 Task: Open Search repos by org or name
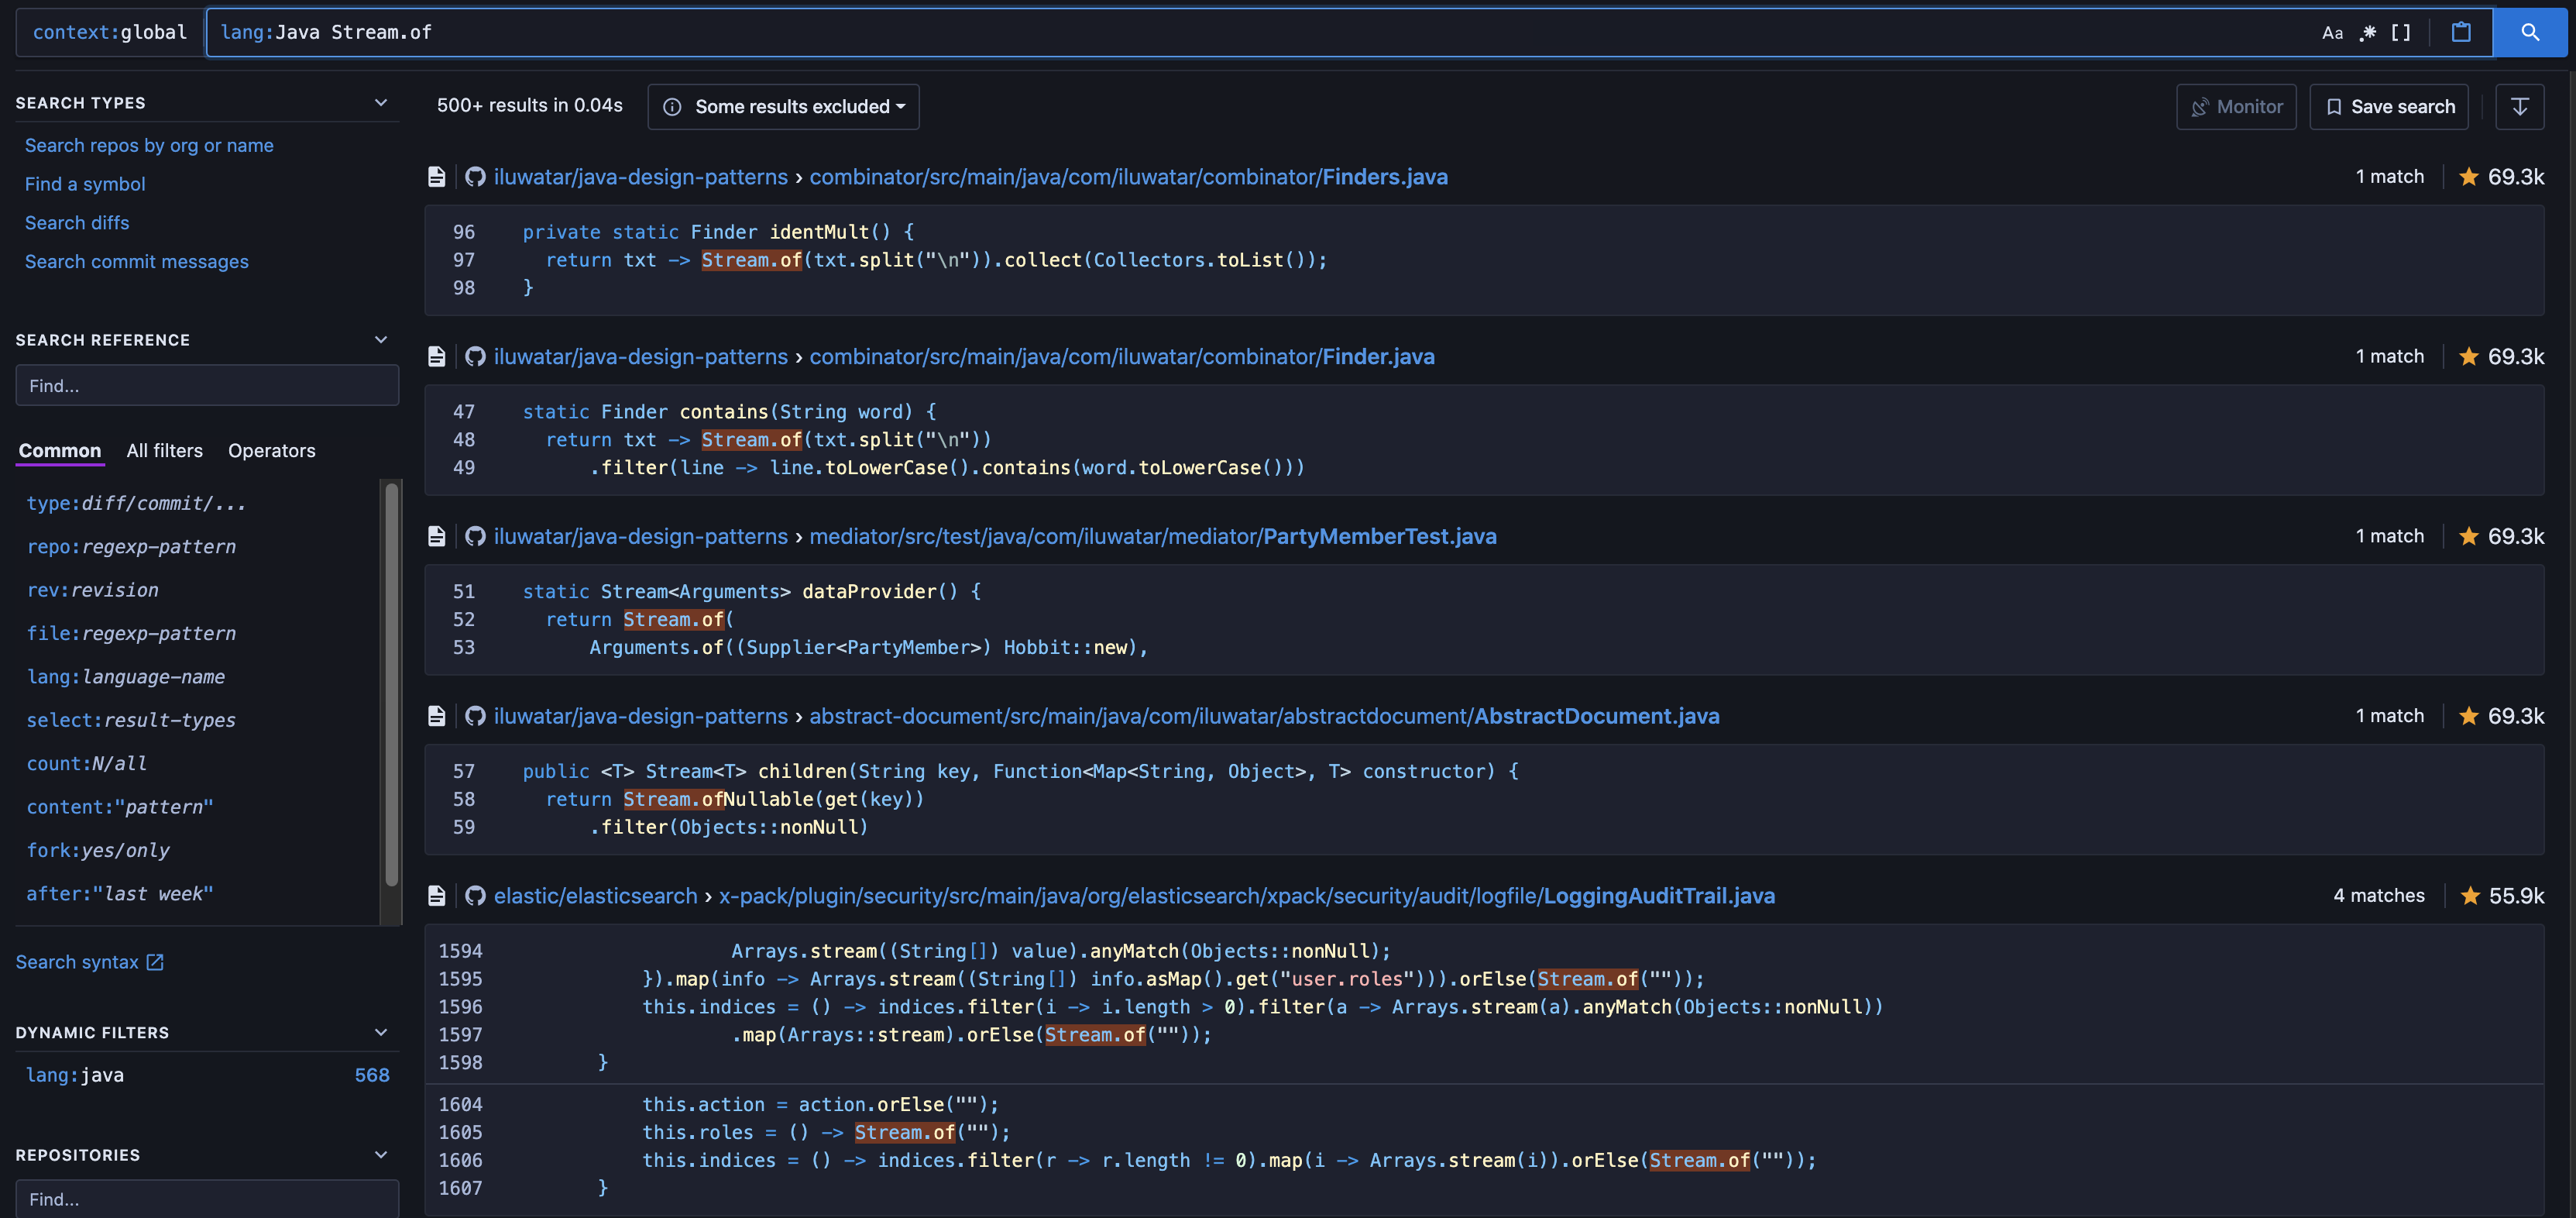149,145
